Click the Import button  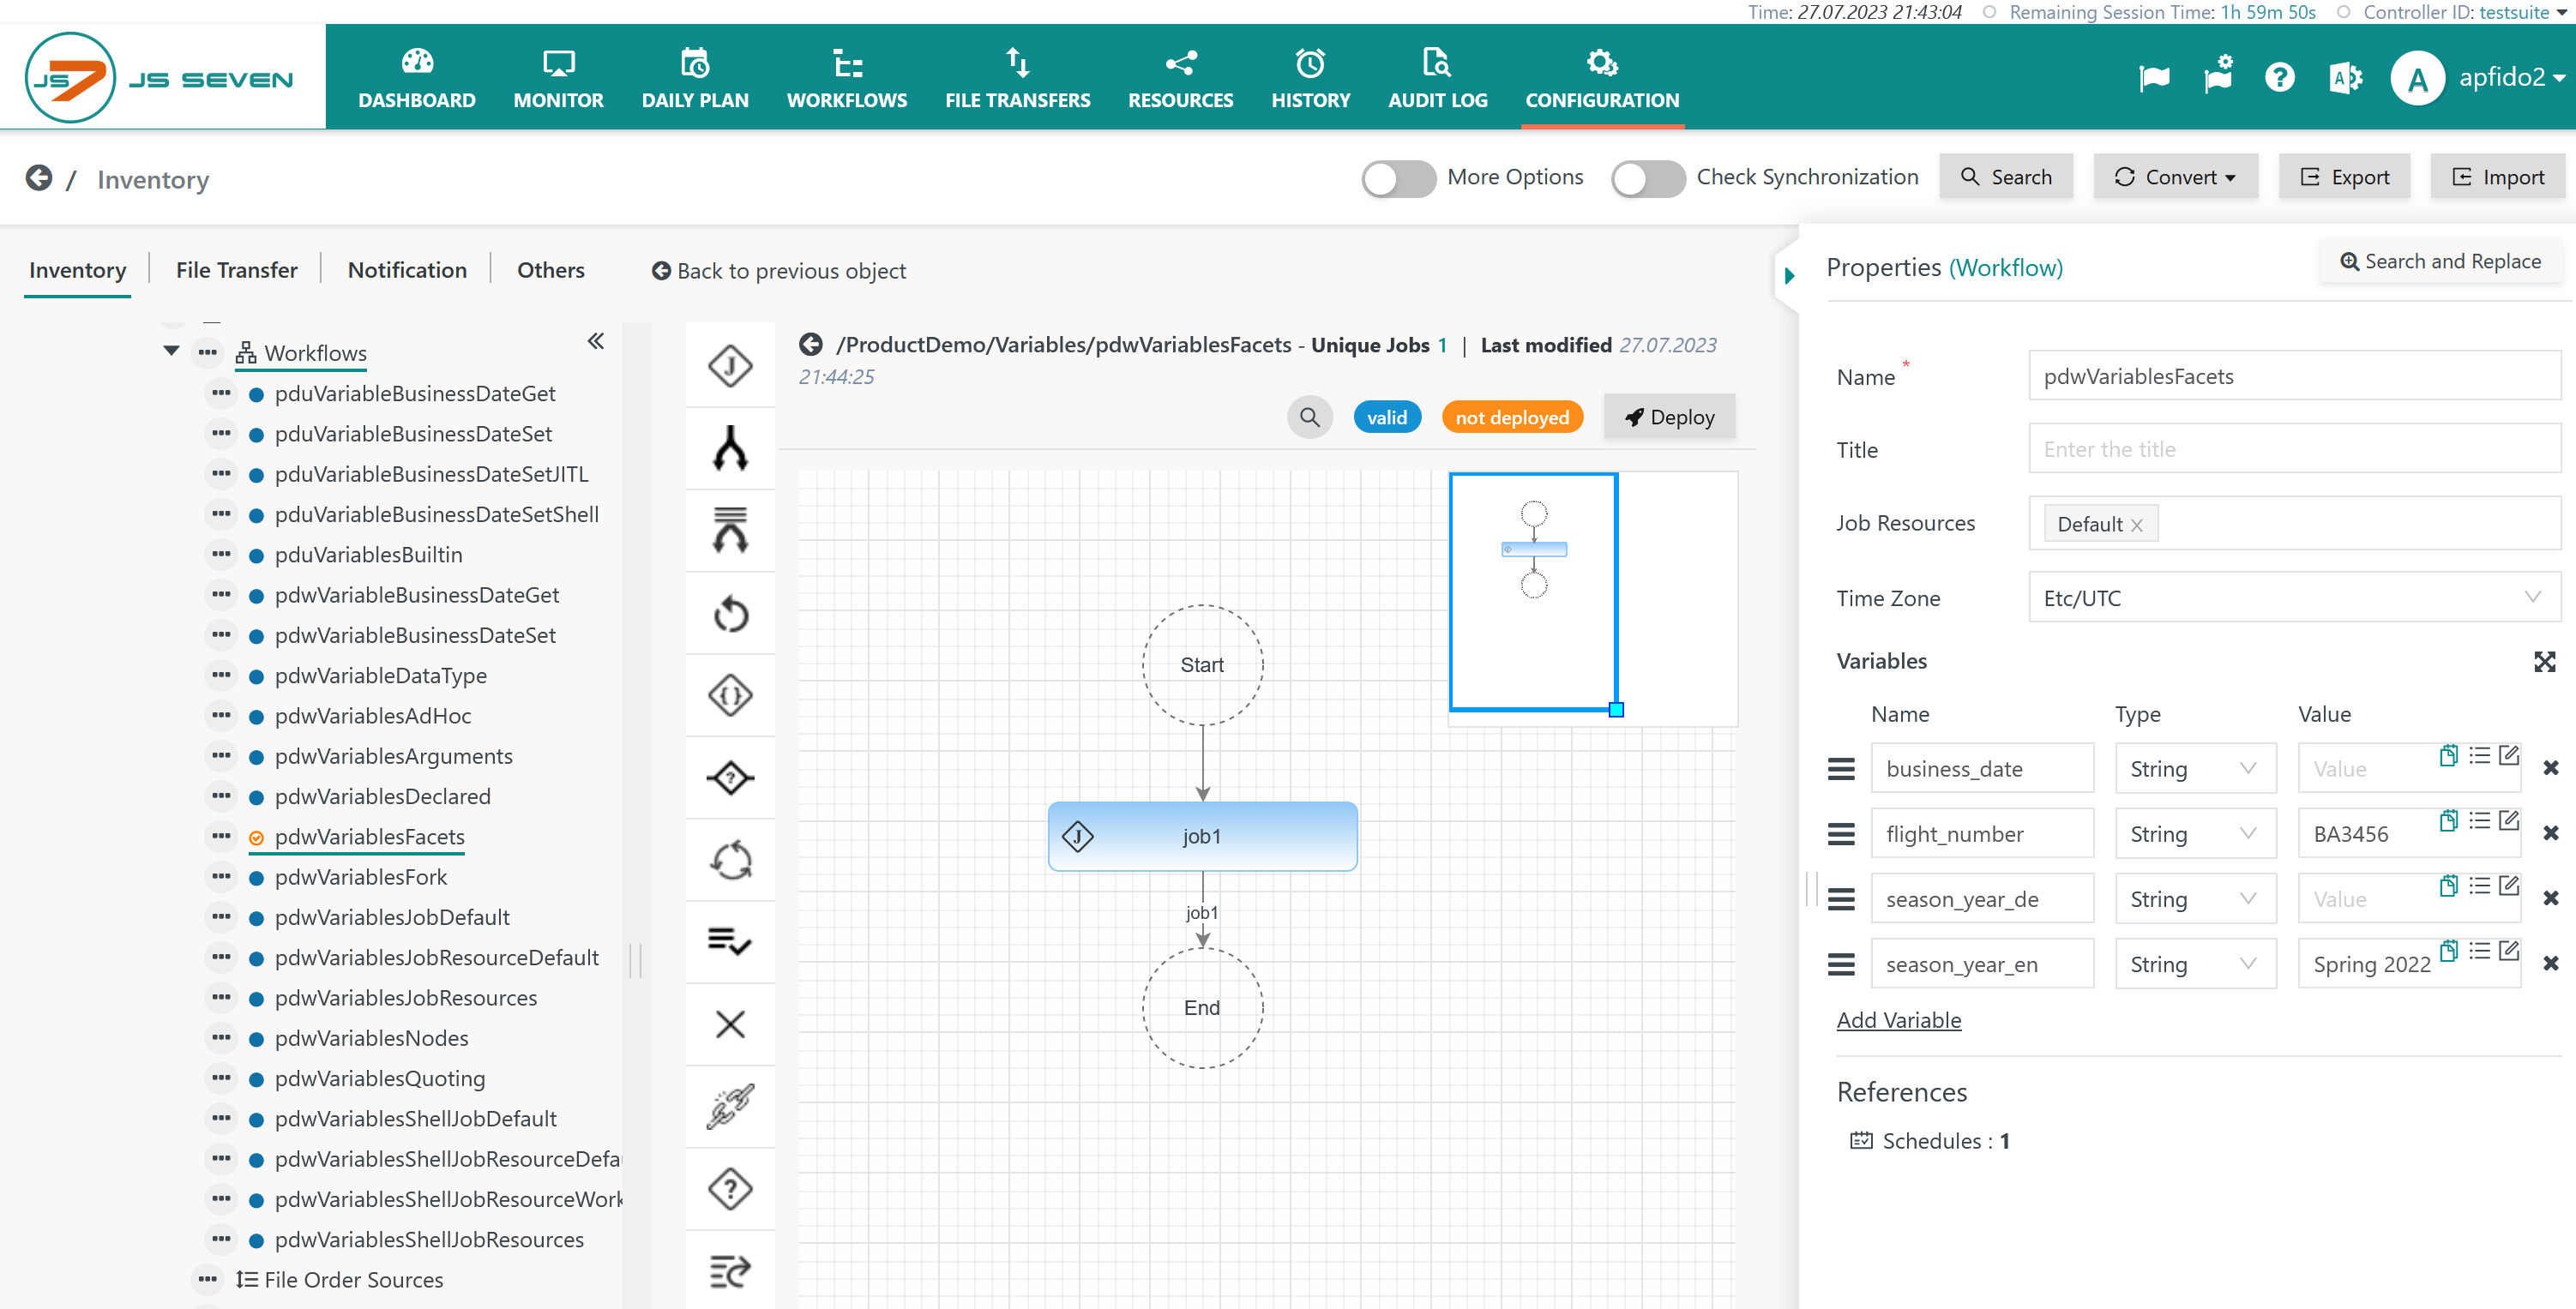point(2497,177)
